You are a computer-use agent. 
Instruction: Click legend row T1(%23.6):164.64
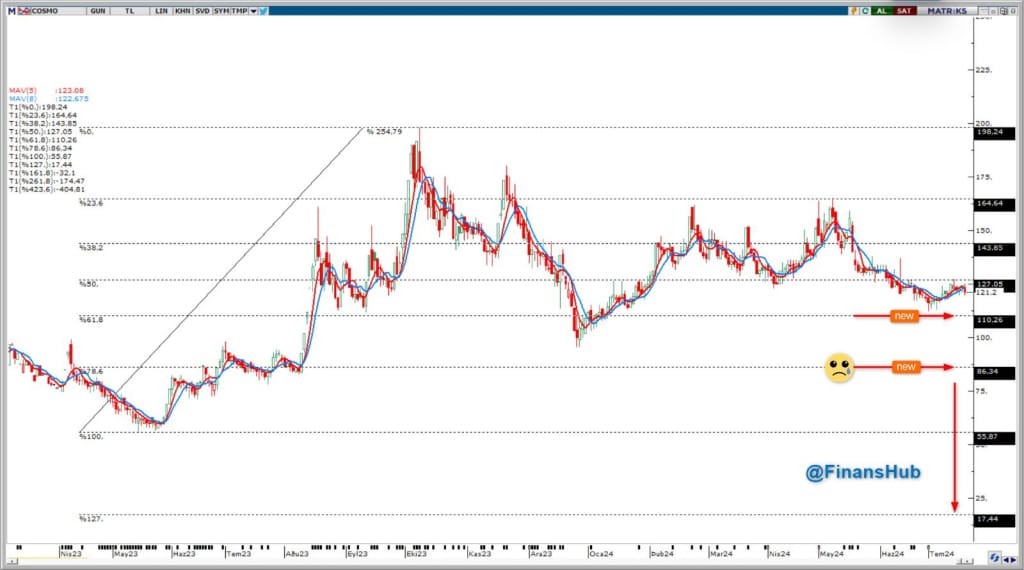pyautogui.click(x=43, y=115)
